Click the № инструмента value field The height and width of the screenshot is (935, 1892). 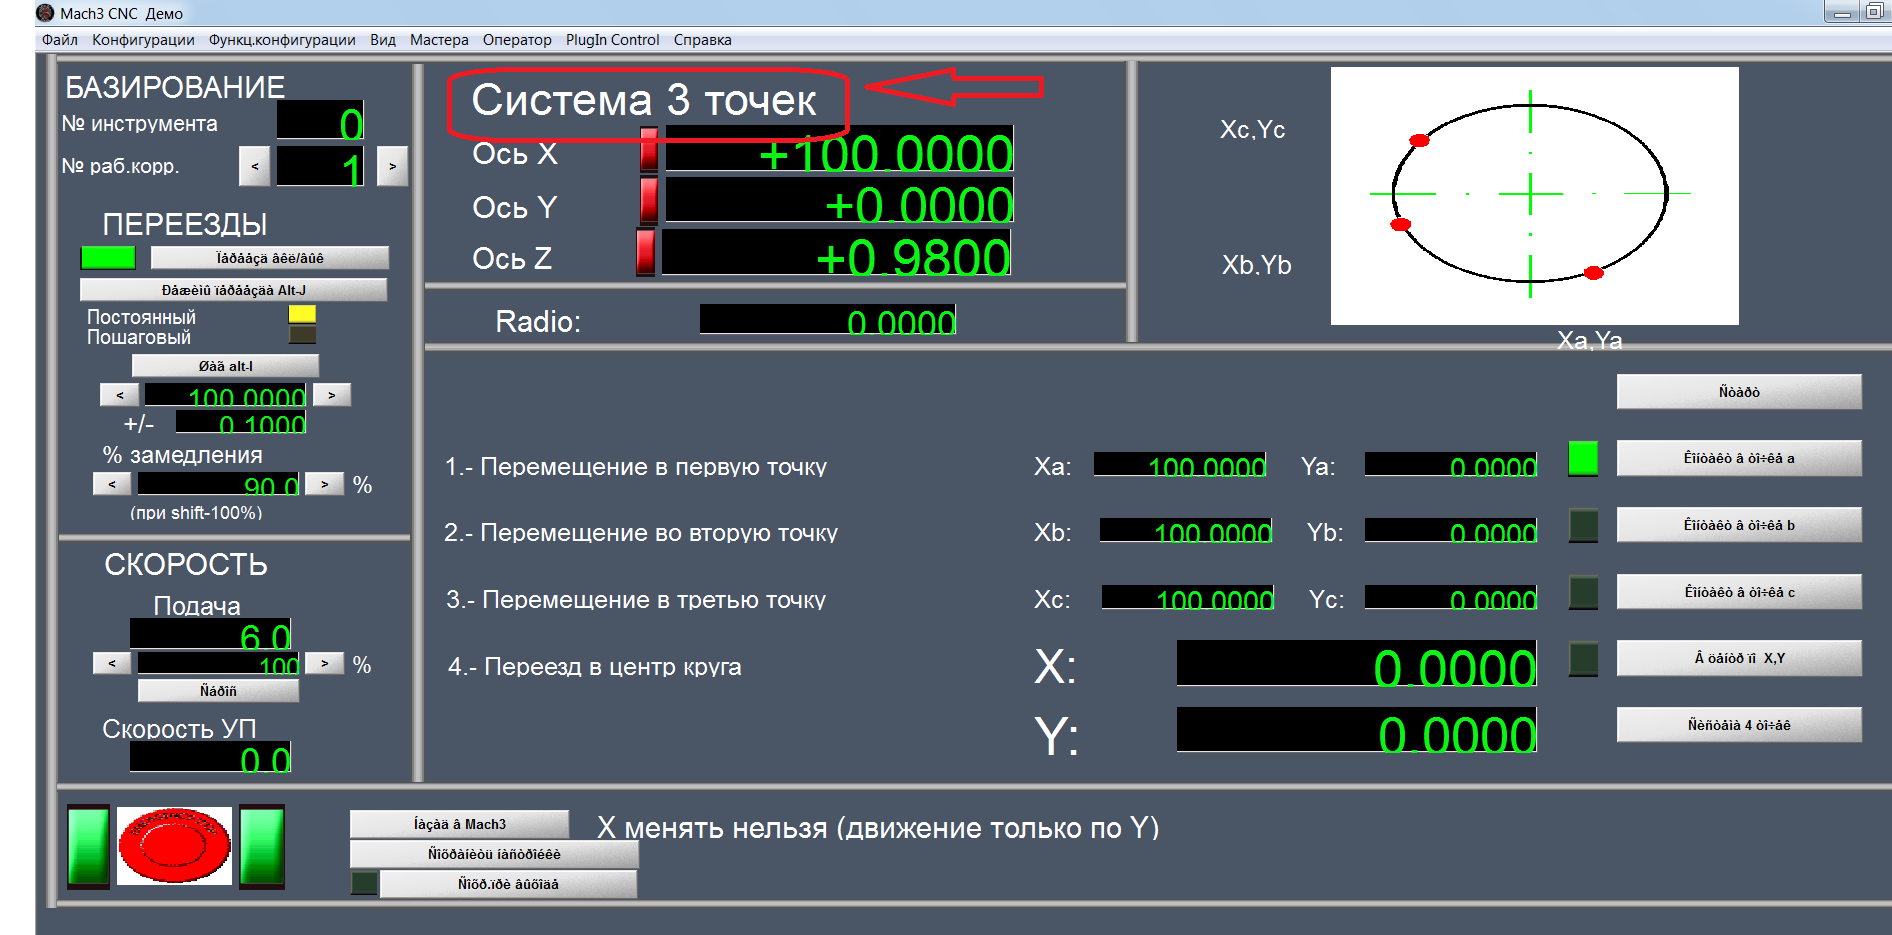(x=320, y=120)
